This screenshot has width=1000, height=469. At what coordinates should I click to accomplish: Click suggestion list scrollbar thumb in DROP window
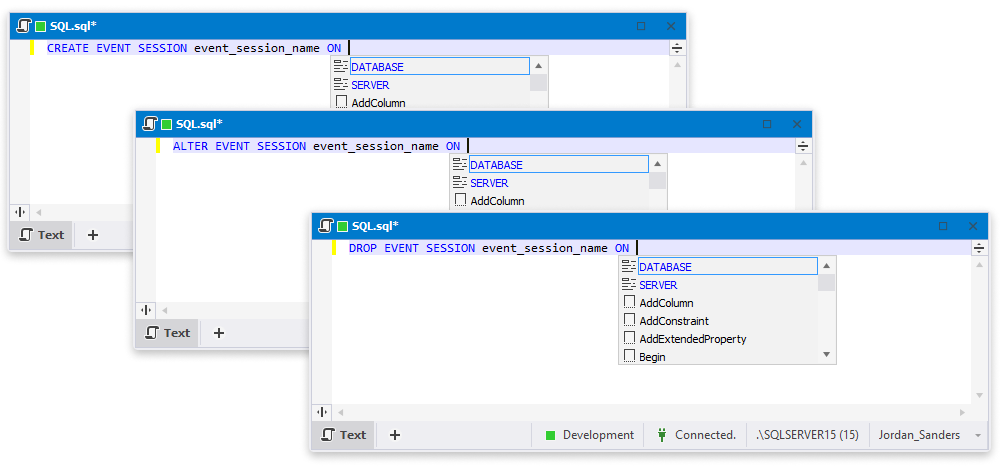tap(827, 283)
